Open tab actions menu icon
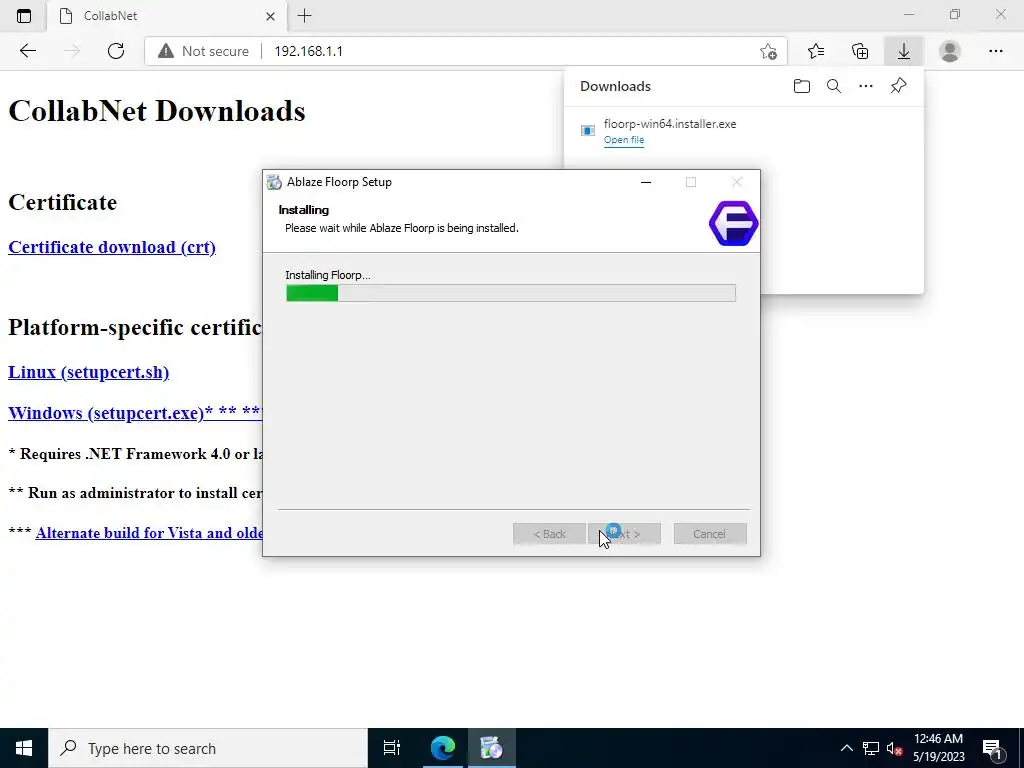 pyautogui.click(x=24, y=16)
